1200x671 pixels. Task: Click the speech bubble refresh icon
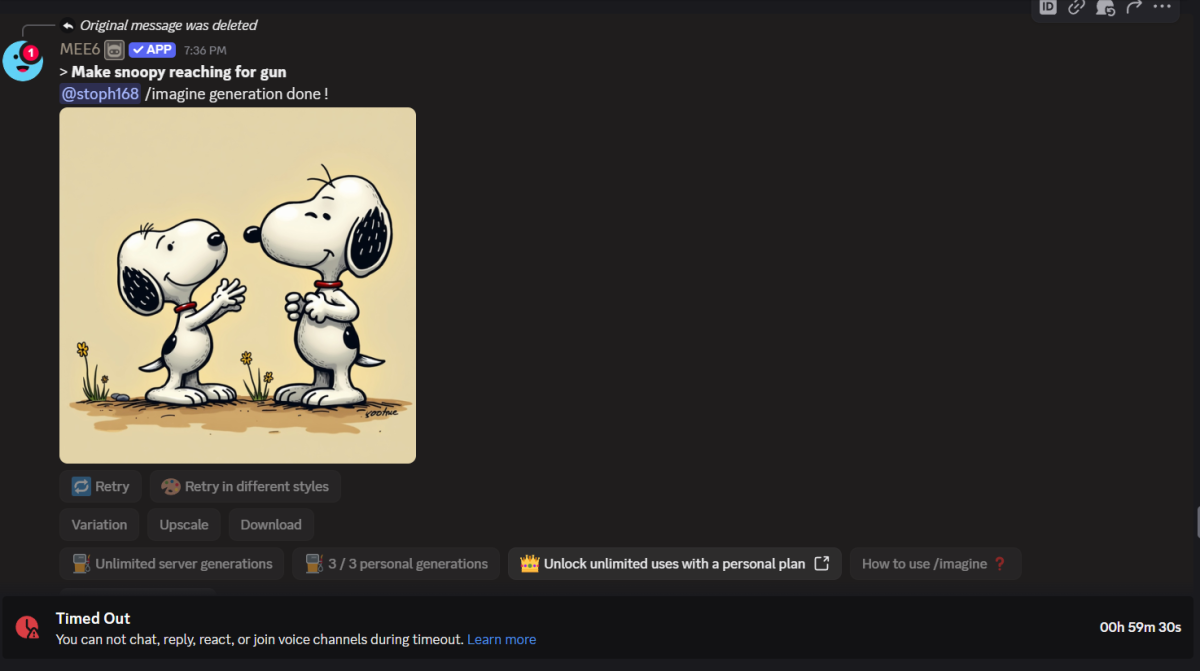(x=1105, y=7)
